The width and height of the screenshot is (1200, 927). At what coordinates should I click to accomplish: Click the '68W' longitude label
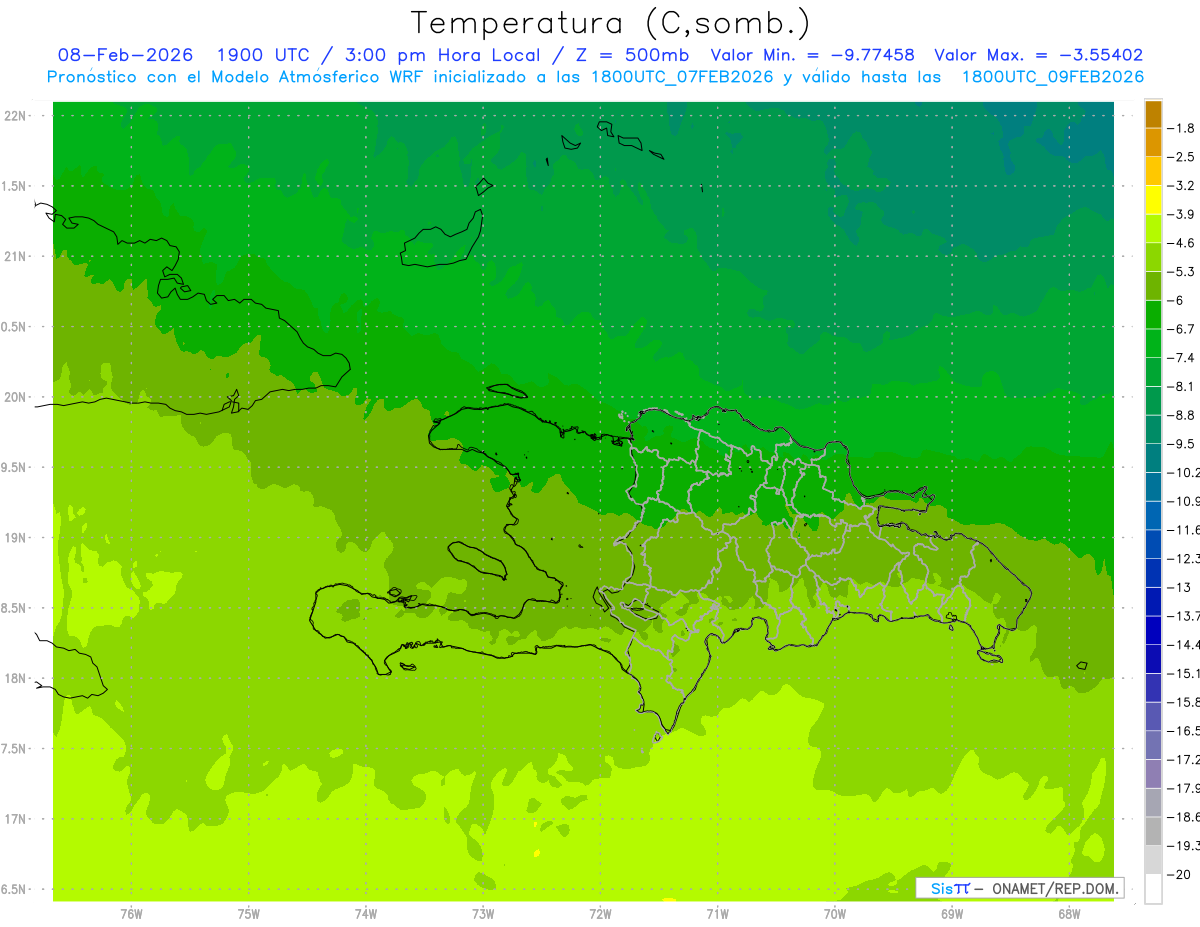tap(1068, 913)
